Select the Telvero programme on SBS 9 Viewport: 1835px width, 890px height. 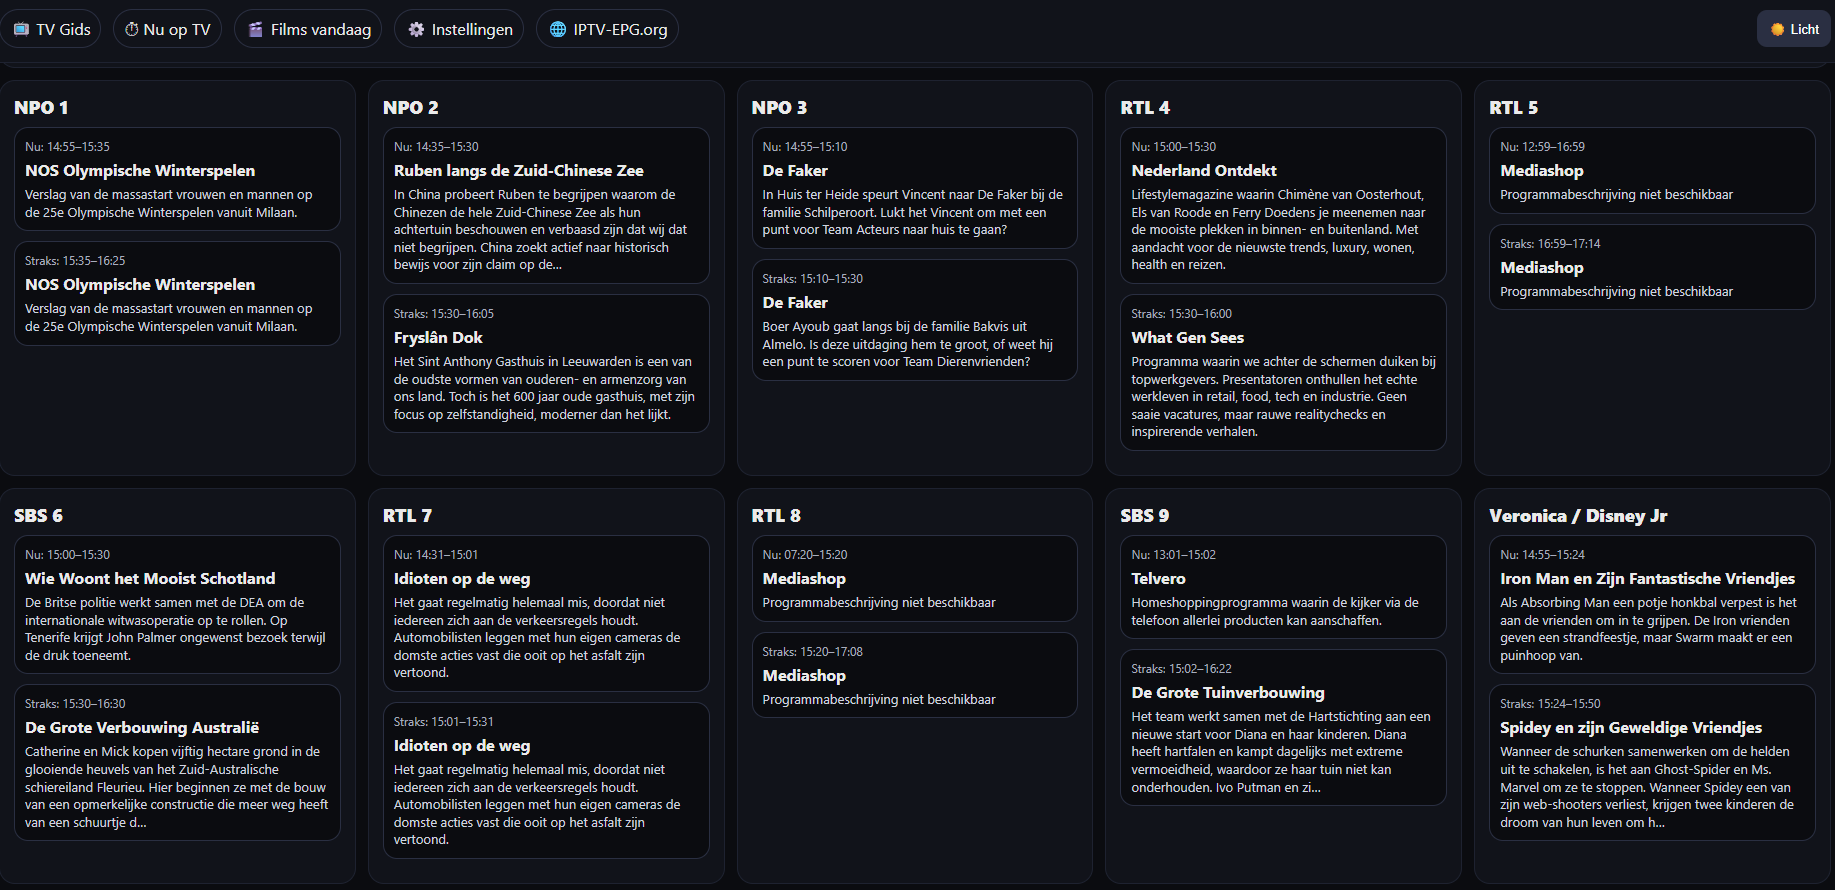(1275, 587)
